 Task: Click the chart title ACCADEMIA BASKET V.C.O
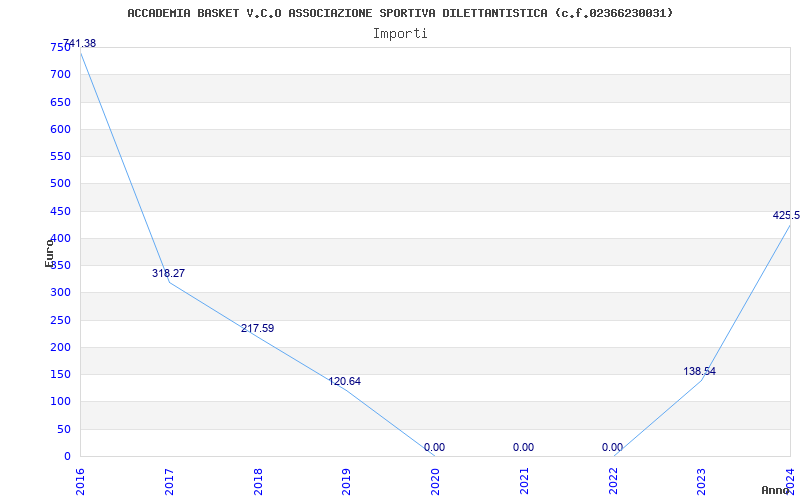click(400, 13)
